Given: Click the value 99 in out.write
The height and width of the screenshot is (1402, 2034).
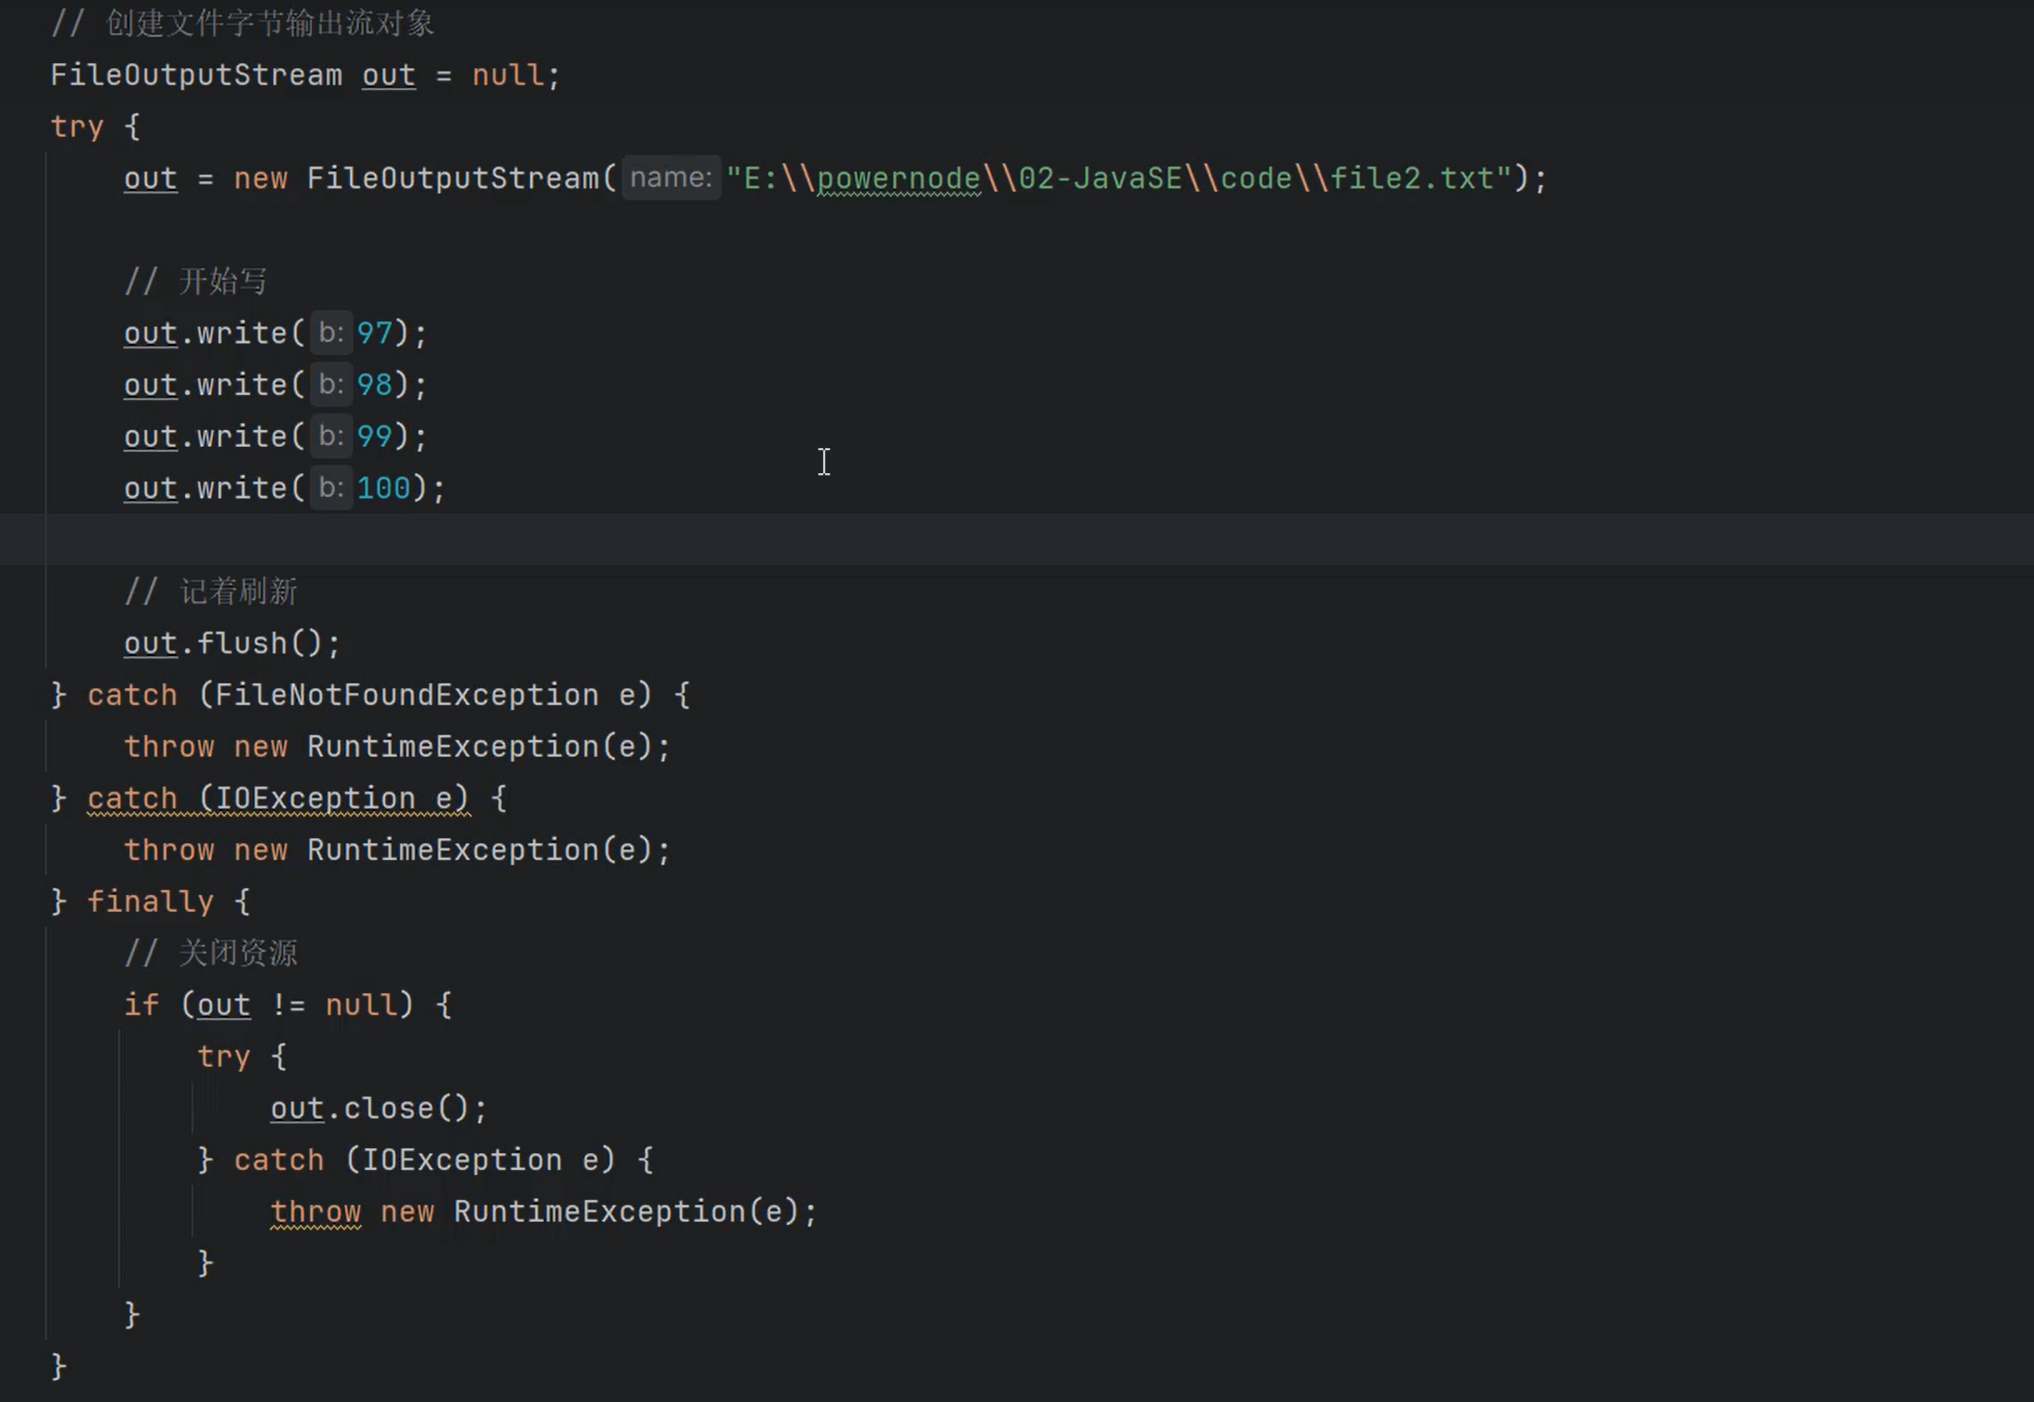Looking at the screenshot, I should (374, 436).
